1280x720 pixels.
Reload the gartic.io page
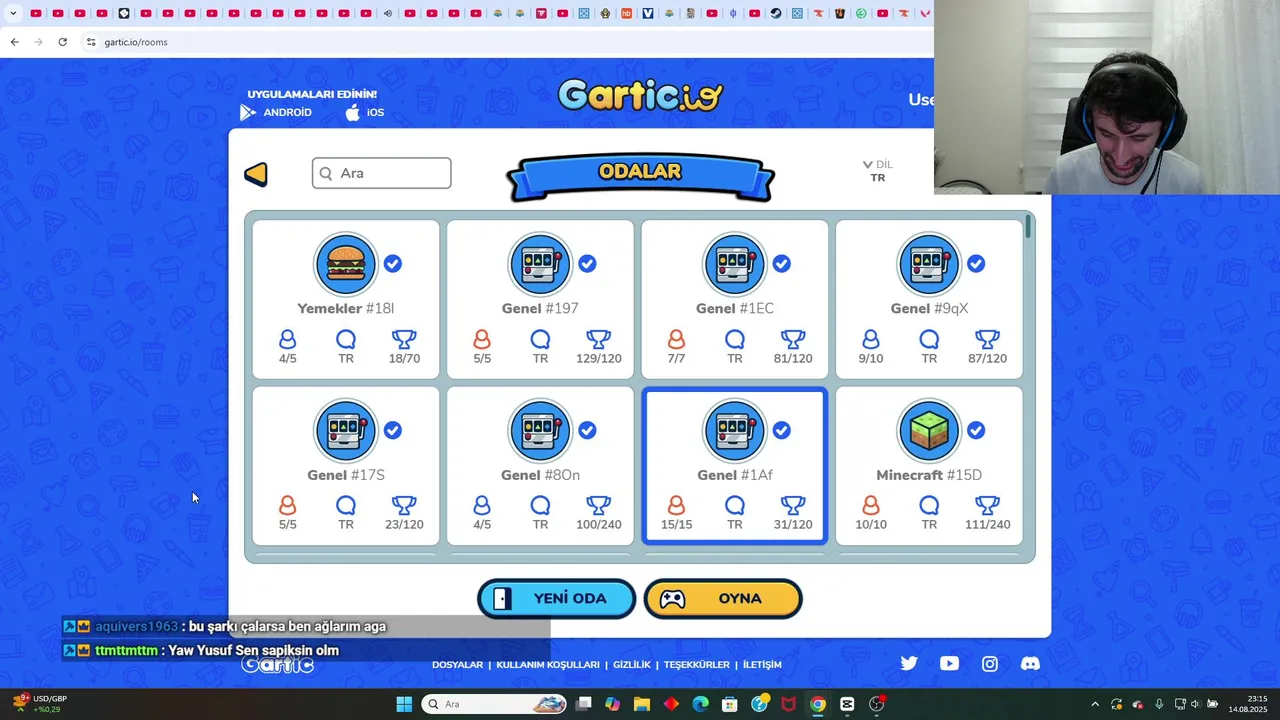coord(62,42)
